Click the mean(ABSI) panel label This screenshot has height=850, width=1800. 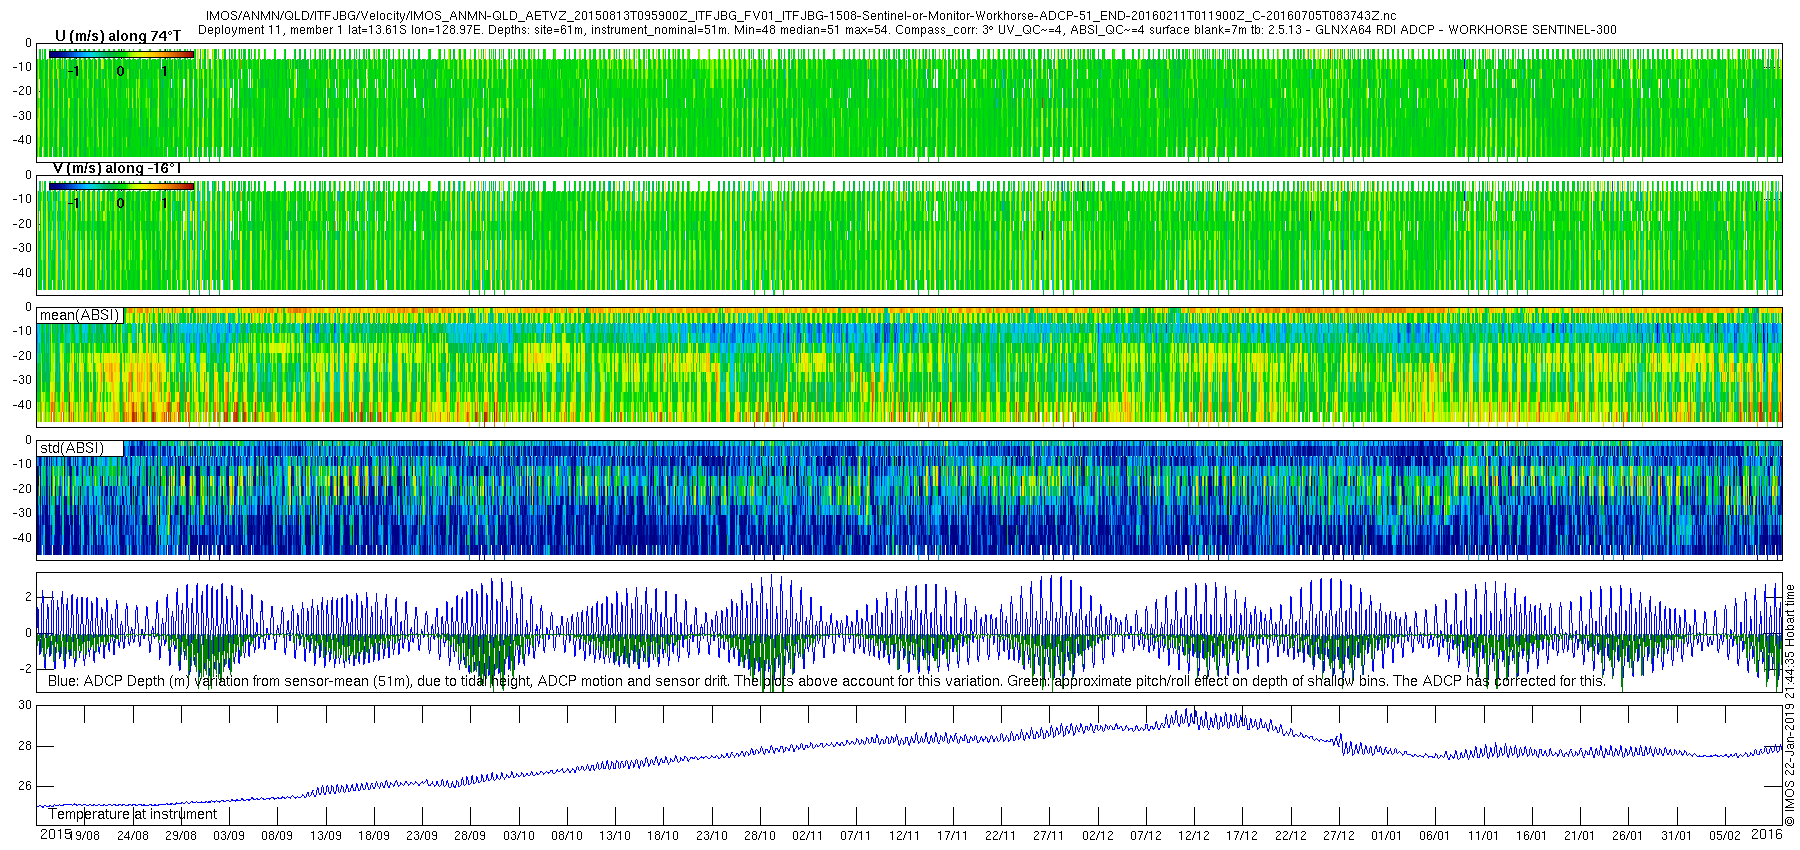click(x=80, y=315)
